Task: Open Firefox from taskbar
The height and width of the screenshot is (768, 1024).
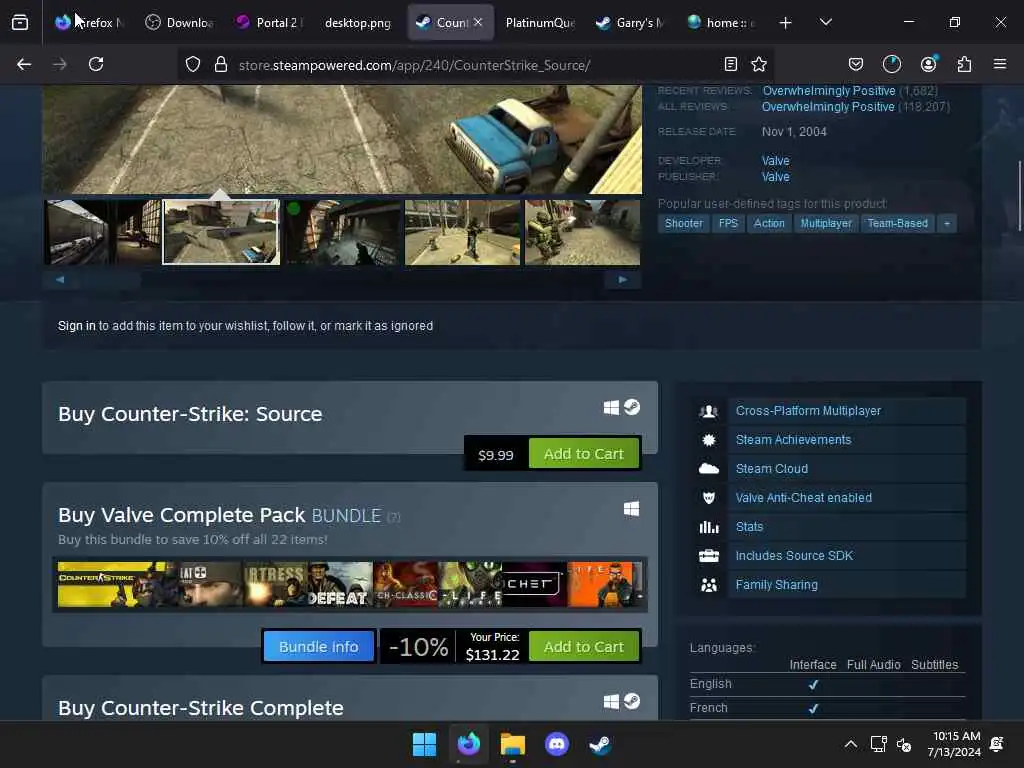Action: (469, 744)
